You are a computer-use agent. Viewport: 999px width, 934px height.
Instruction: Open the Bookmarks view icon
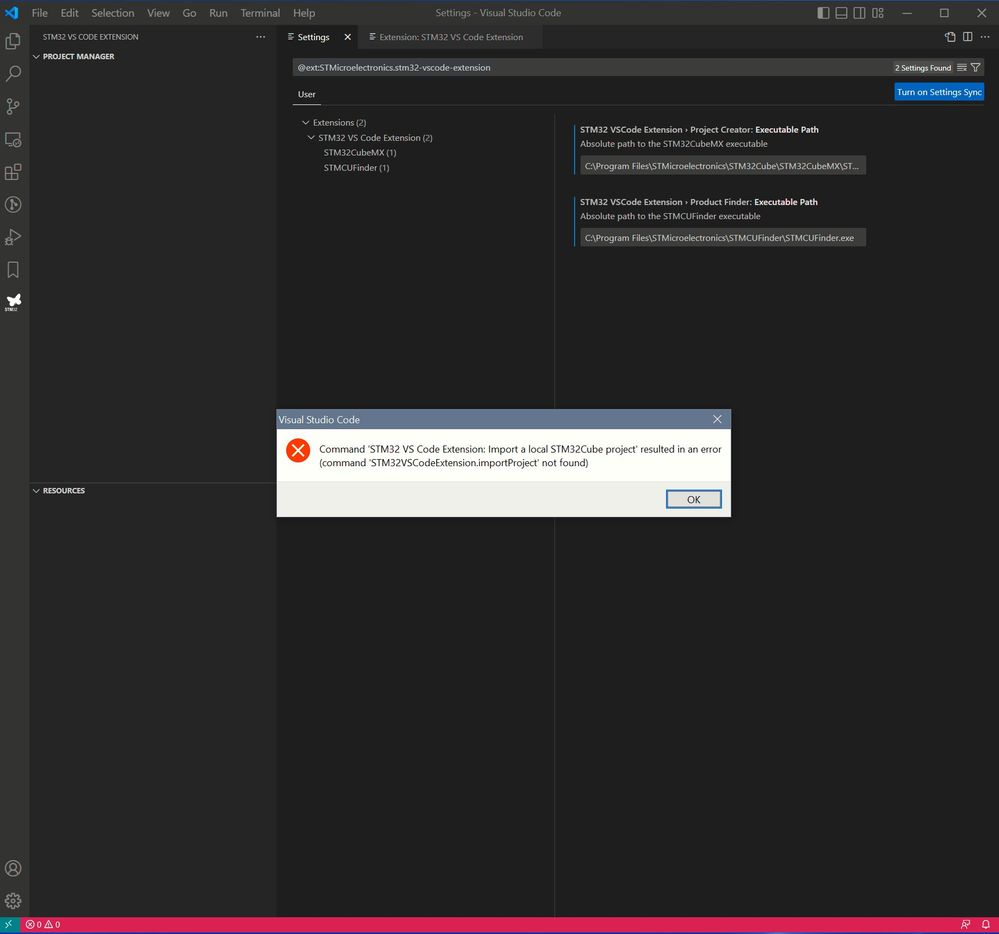click(x=13, y=269)
